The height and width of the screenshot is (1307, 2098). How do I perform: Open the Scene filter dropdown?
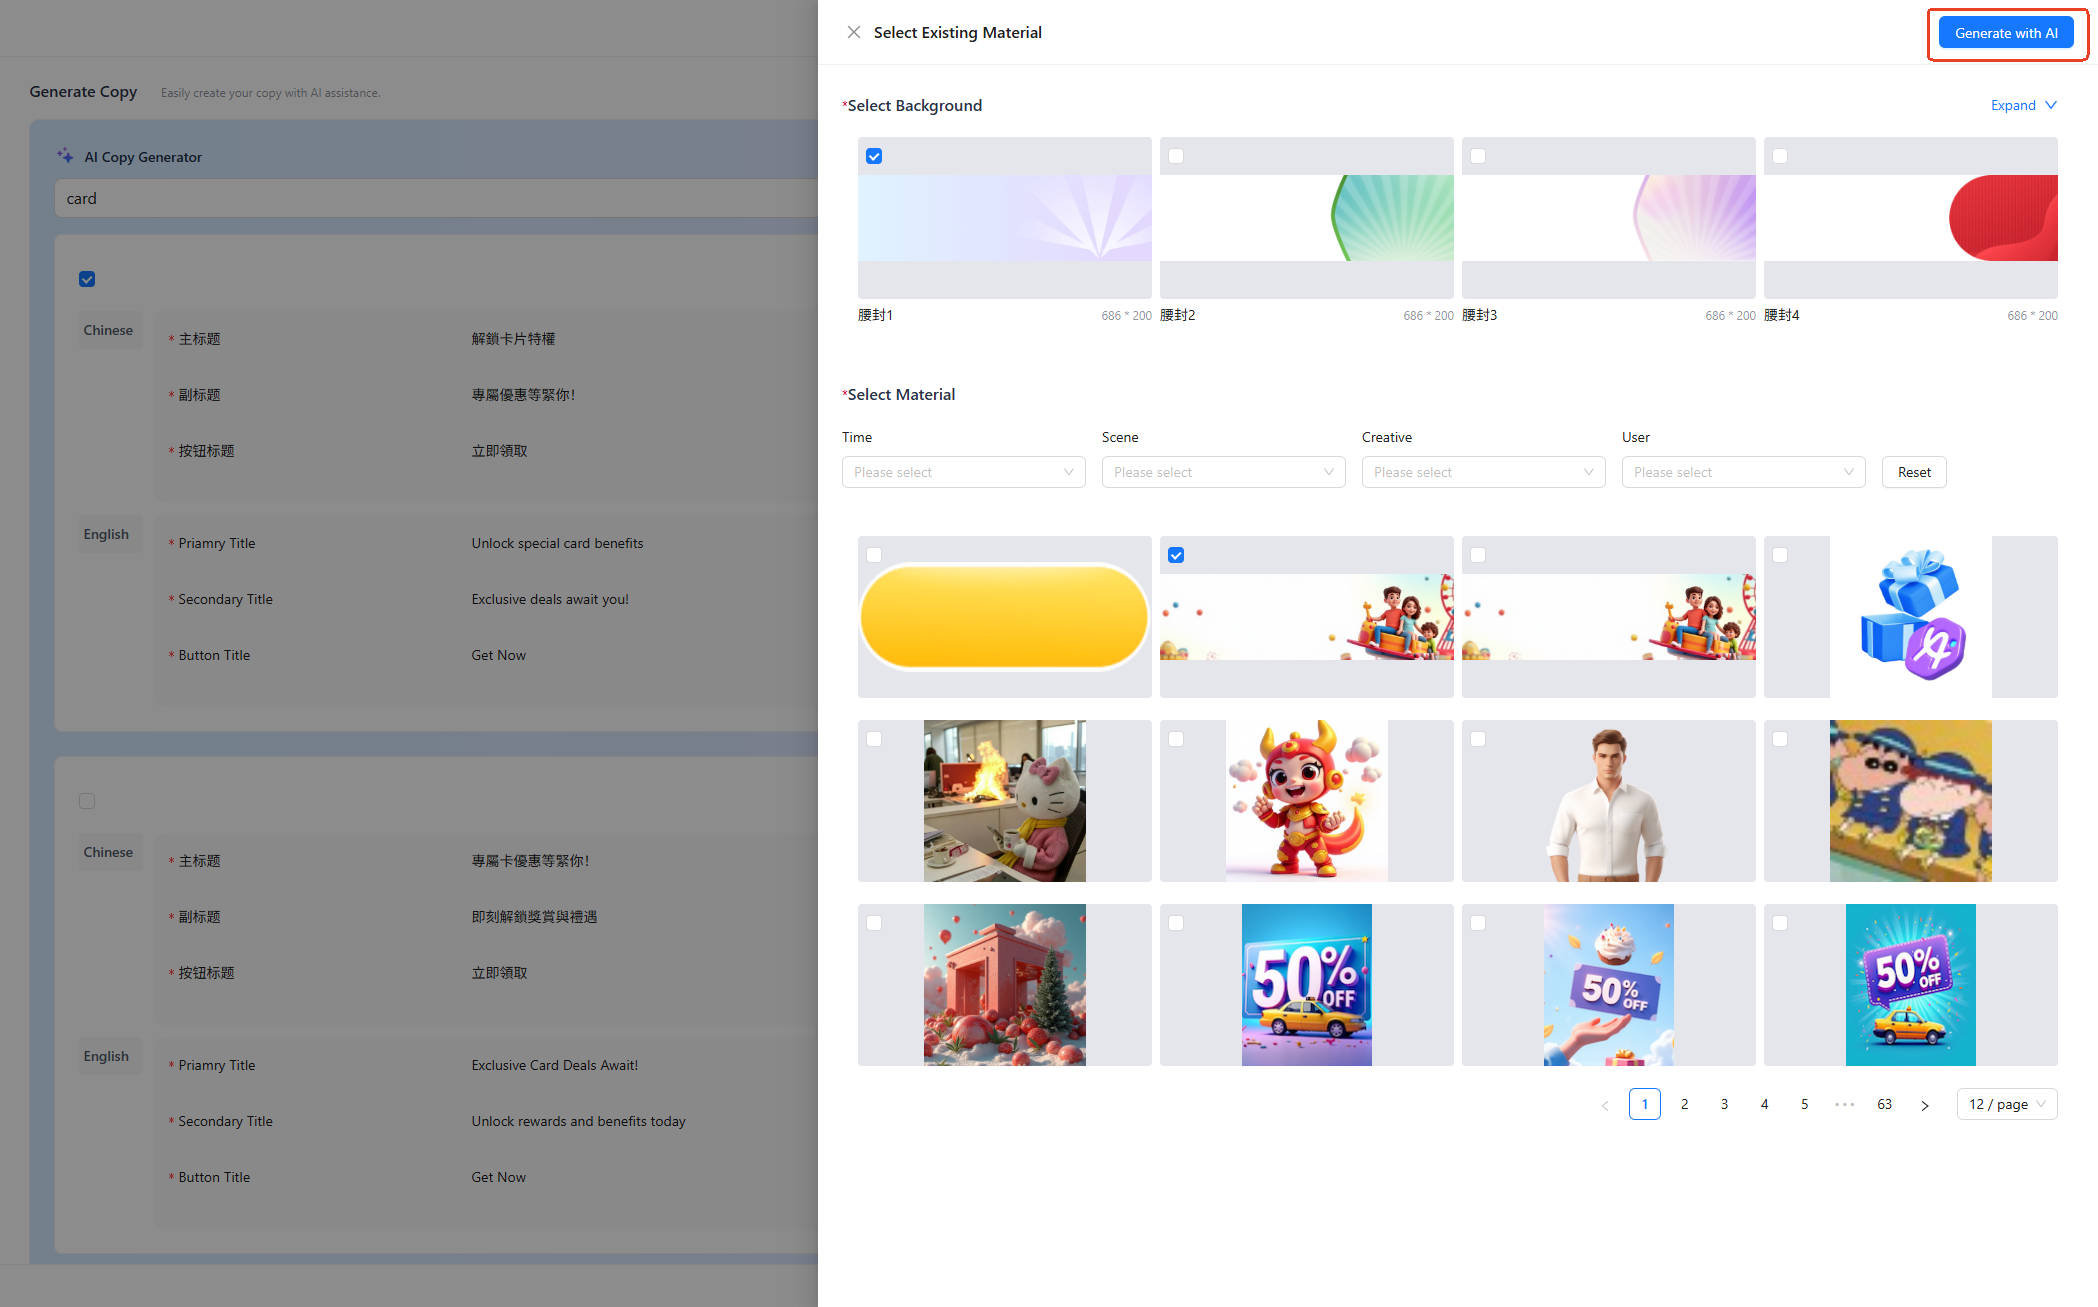pyautogui.click(x=1223, y=472)
